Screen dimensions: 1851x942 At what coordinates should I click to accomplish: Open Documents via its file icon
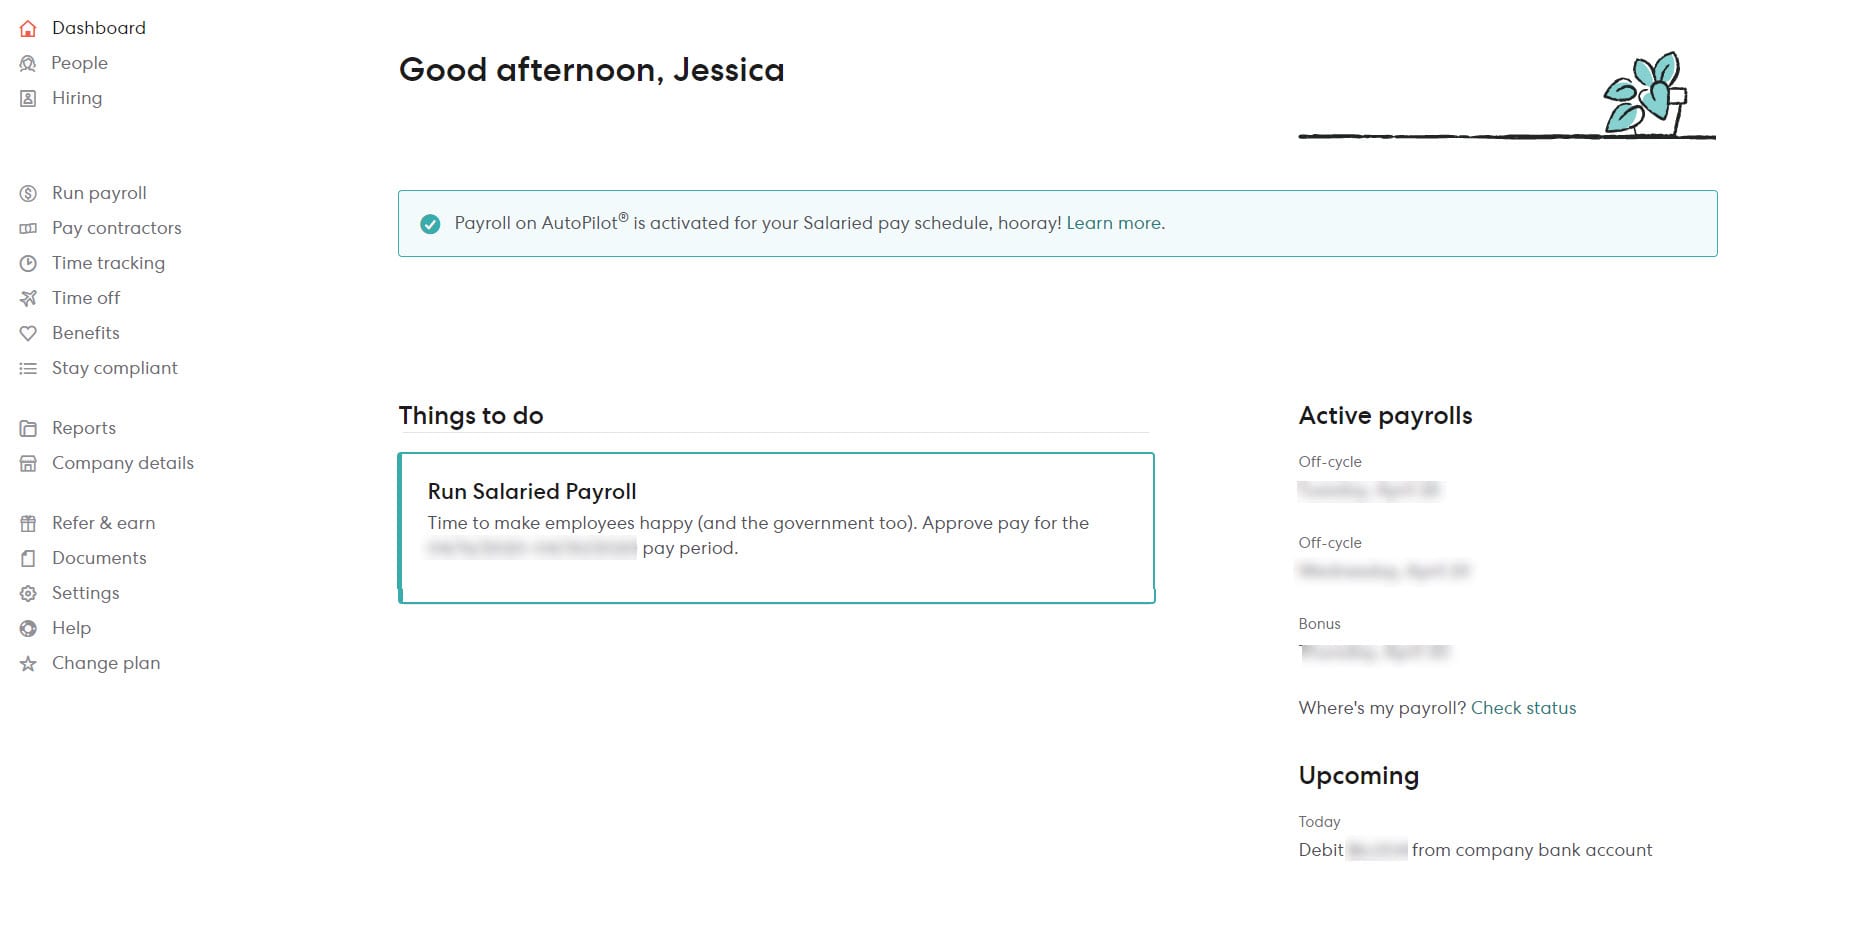pyautogui.click(x=27, y=557)
